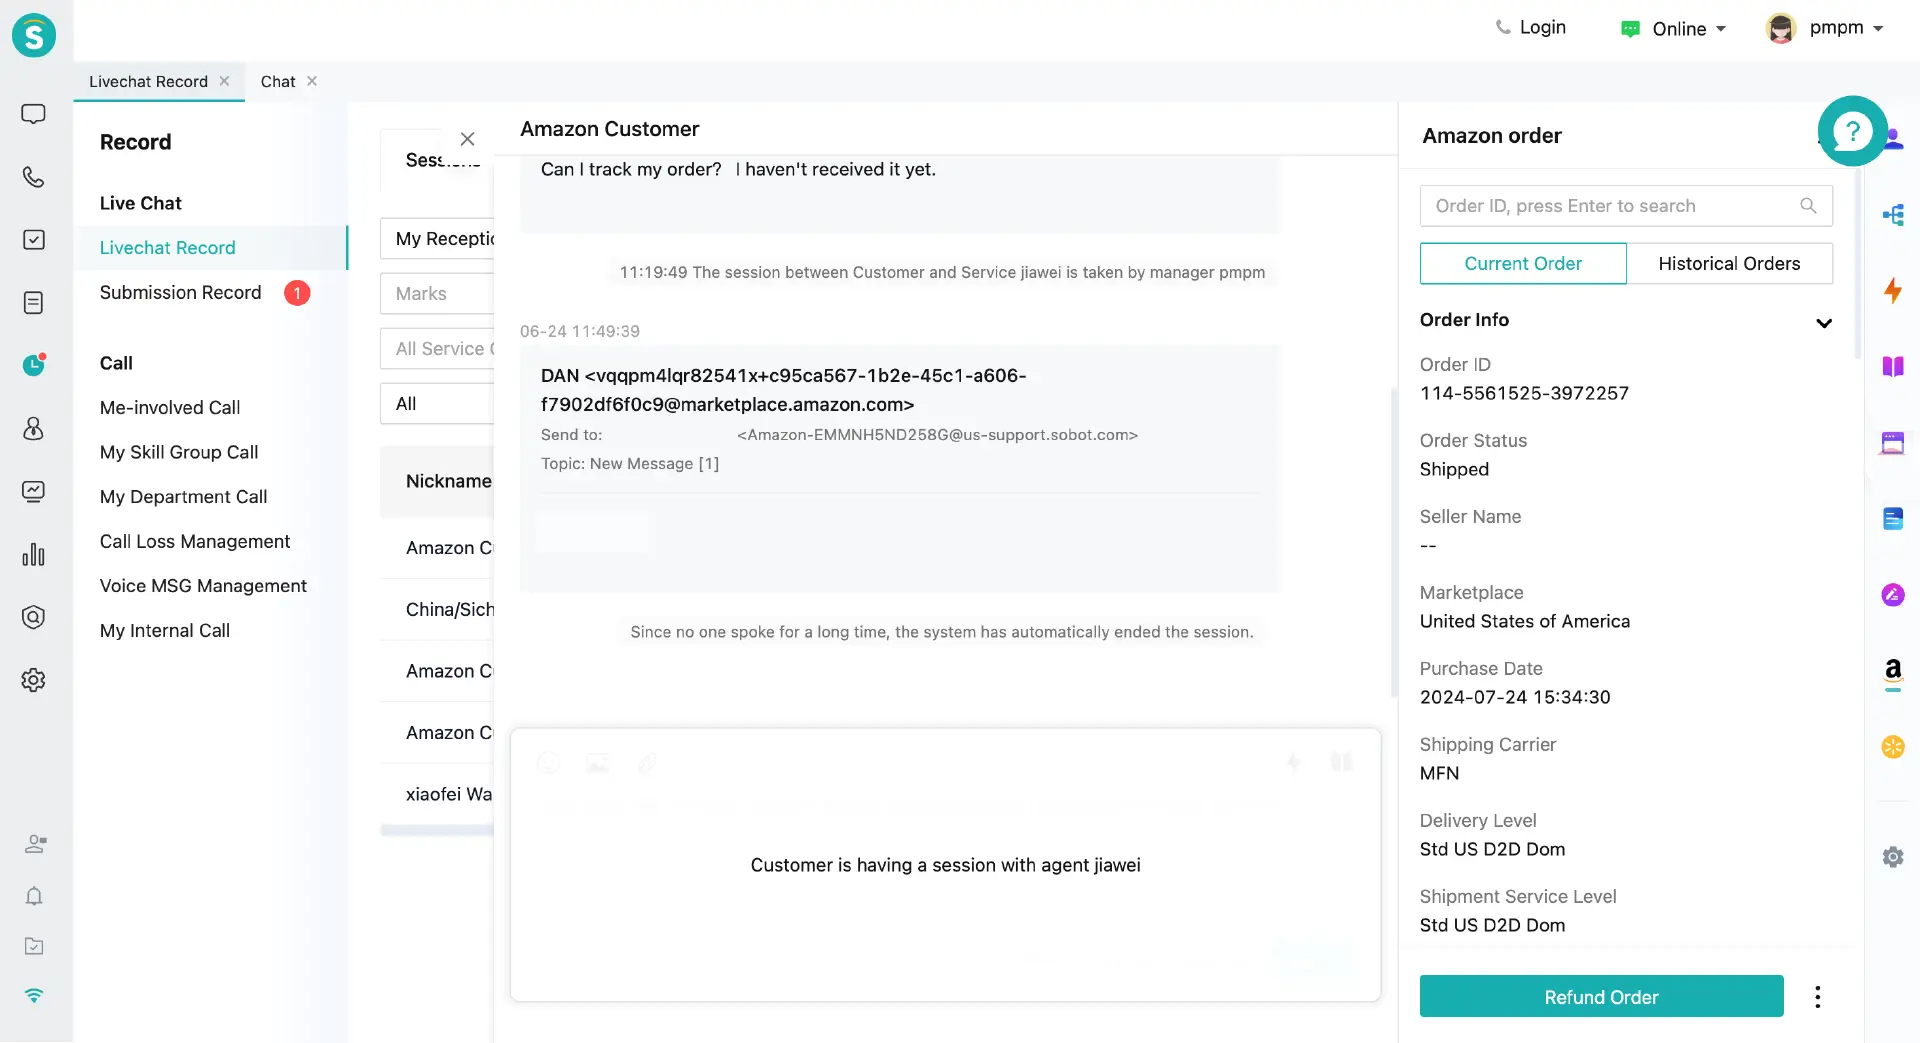Open My Skill Group Call menu item
Image resolution: width=1920 pixels, height=1043 pixels.
pos(179,453)
